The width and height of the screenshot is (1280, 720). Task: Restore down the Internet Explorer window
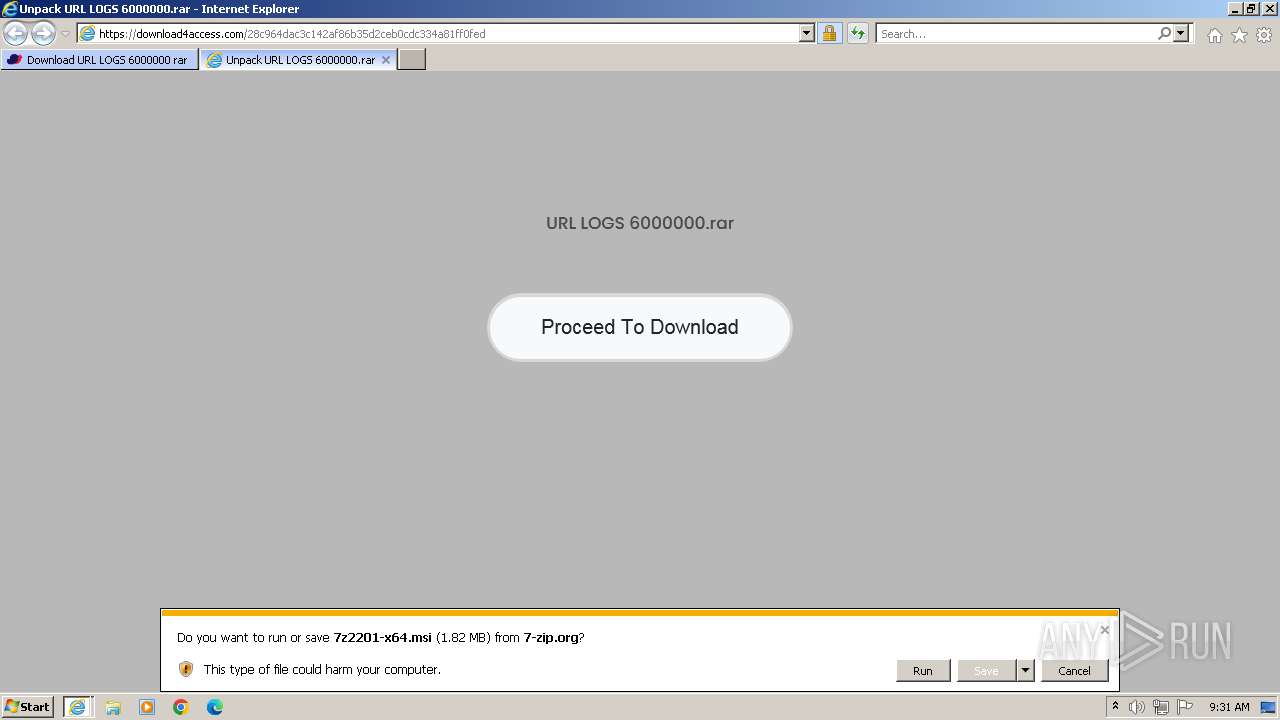pyautogui.click(x=1251, y=9)
